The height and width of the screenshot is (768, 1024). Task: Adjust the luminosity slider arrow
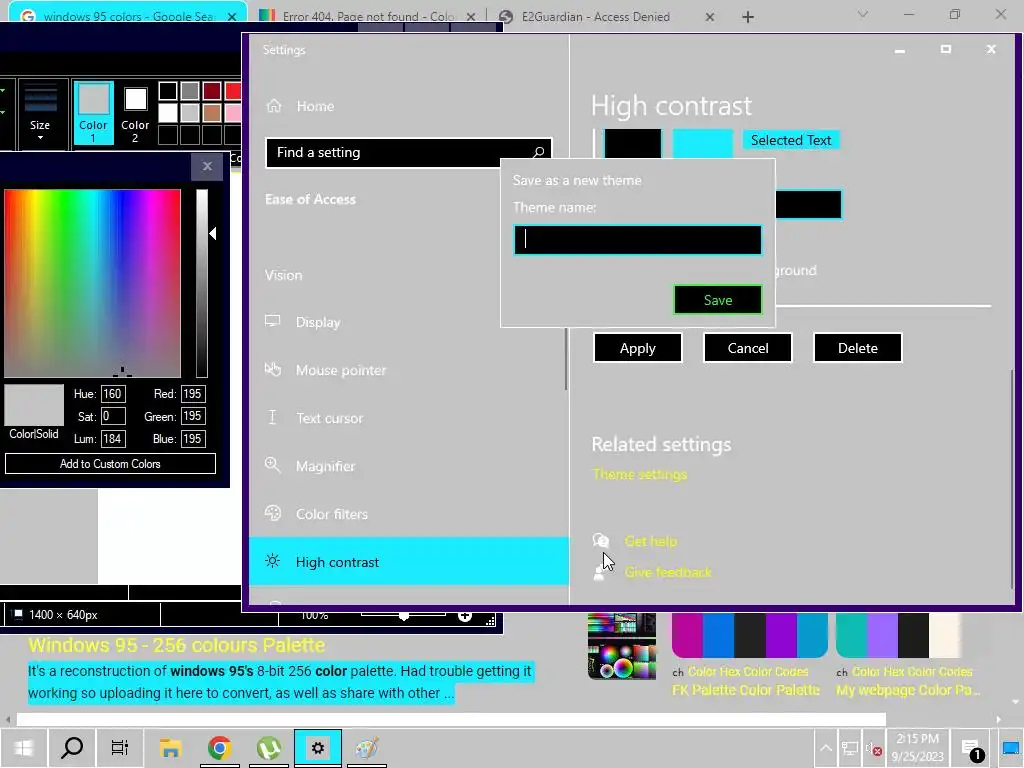[x=213, y=233]
